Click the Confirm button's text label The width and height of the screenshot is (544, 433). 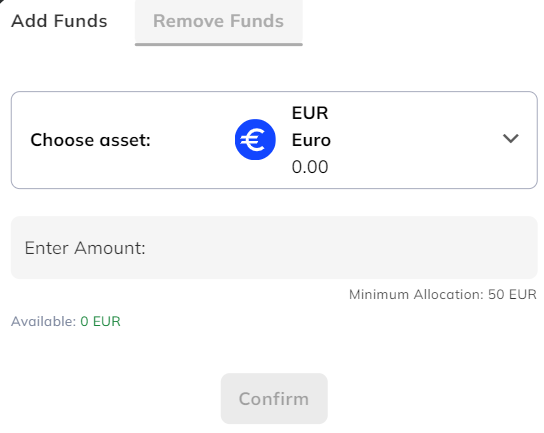tap(274, 399)
